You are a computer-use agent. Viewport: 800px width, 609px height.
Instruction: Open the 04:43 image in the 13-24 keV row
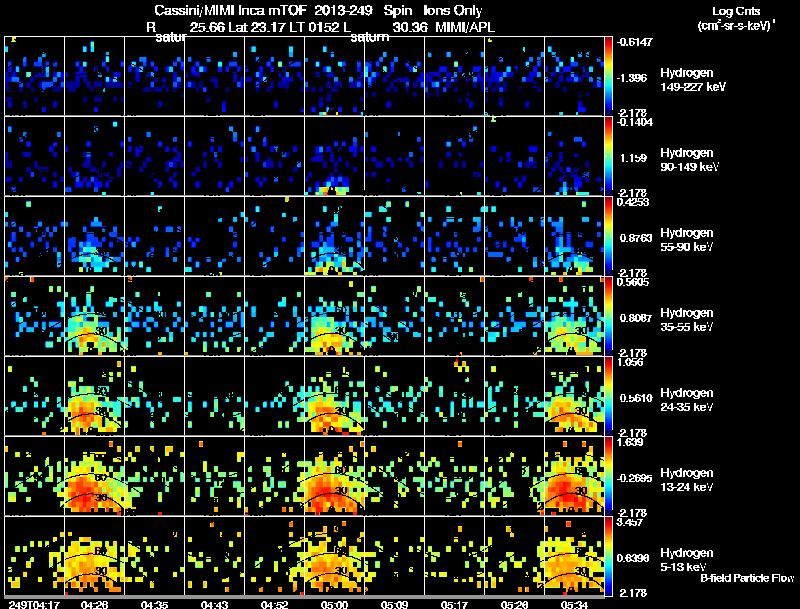[214, 476]
